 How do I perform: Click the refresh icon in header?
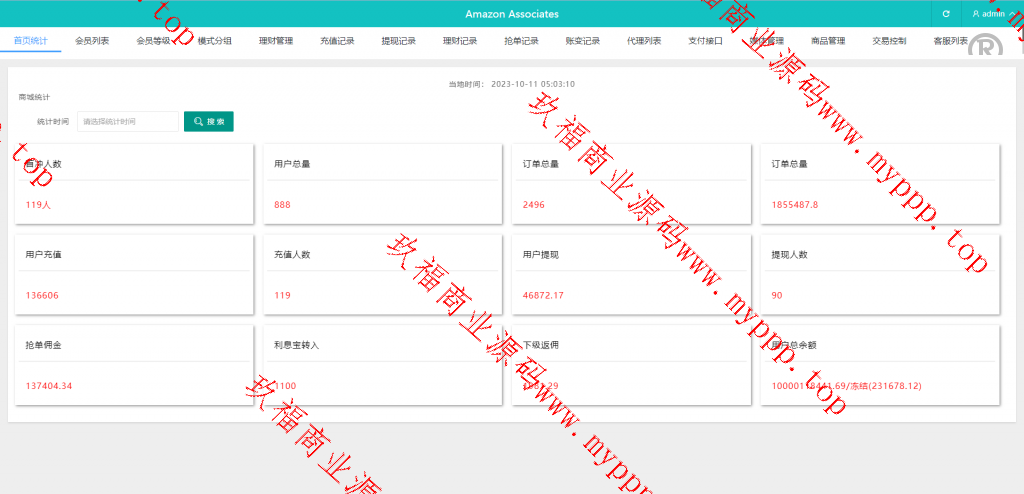[946, 14]
